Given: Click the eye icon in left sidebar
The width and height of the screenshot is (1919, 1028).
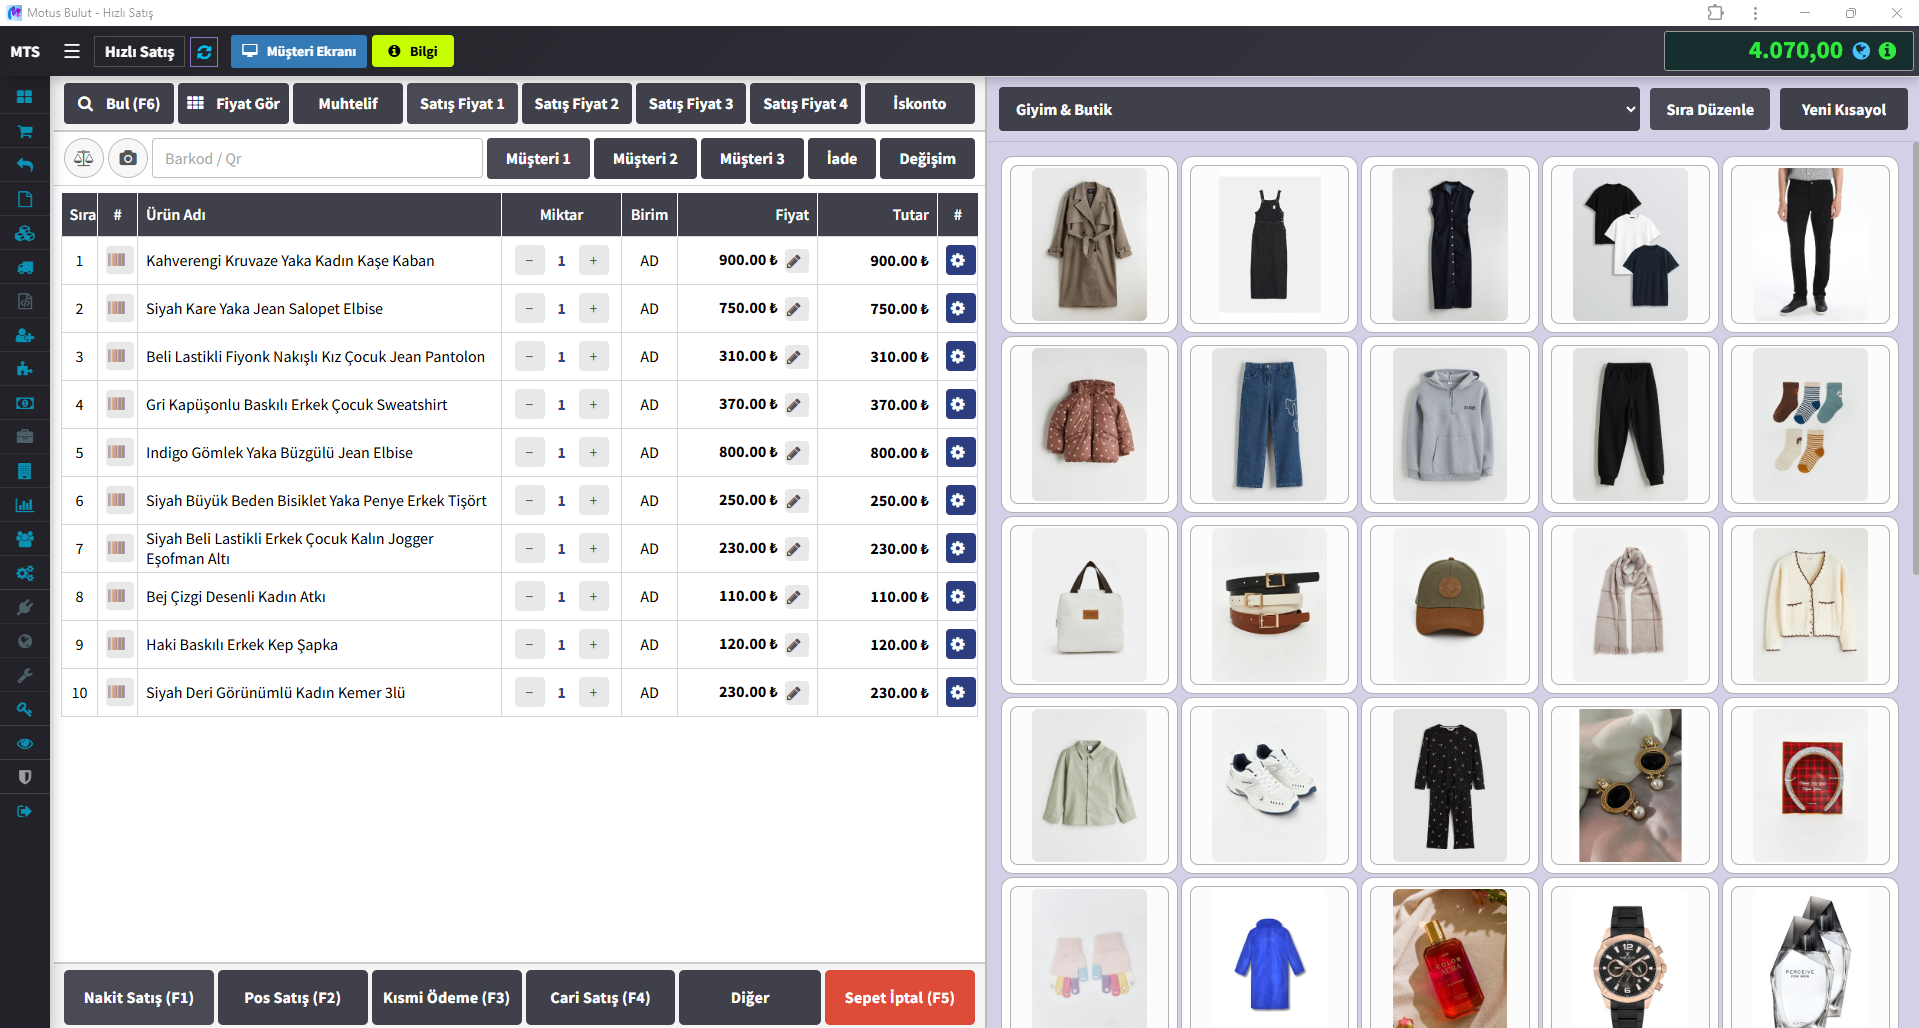Looking at the screenshot, I should tap(25, 743).
